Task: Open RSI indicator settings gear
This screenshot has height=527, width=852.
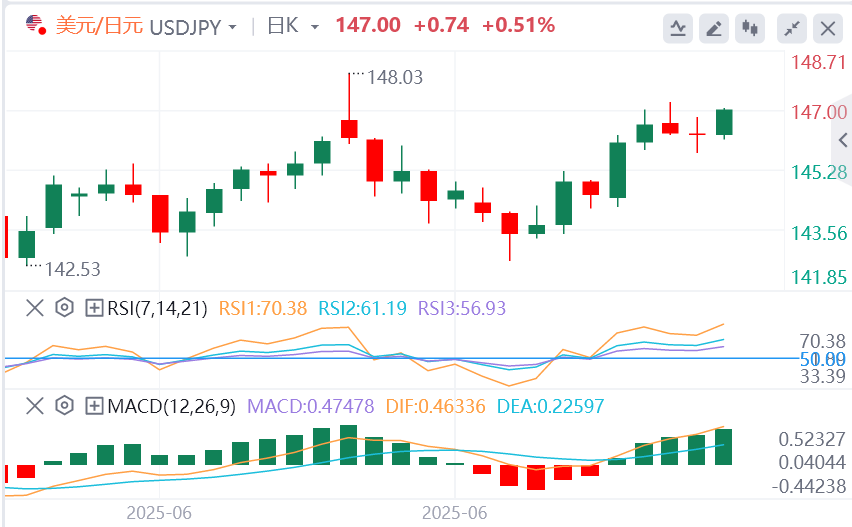Action: pyautogui.click(x=65, y=308)
